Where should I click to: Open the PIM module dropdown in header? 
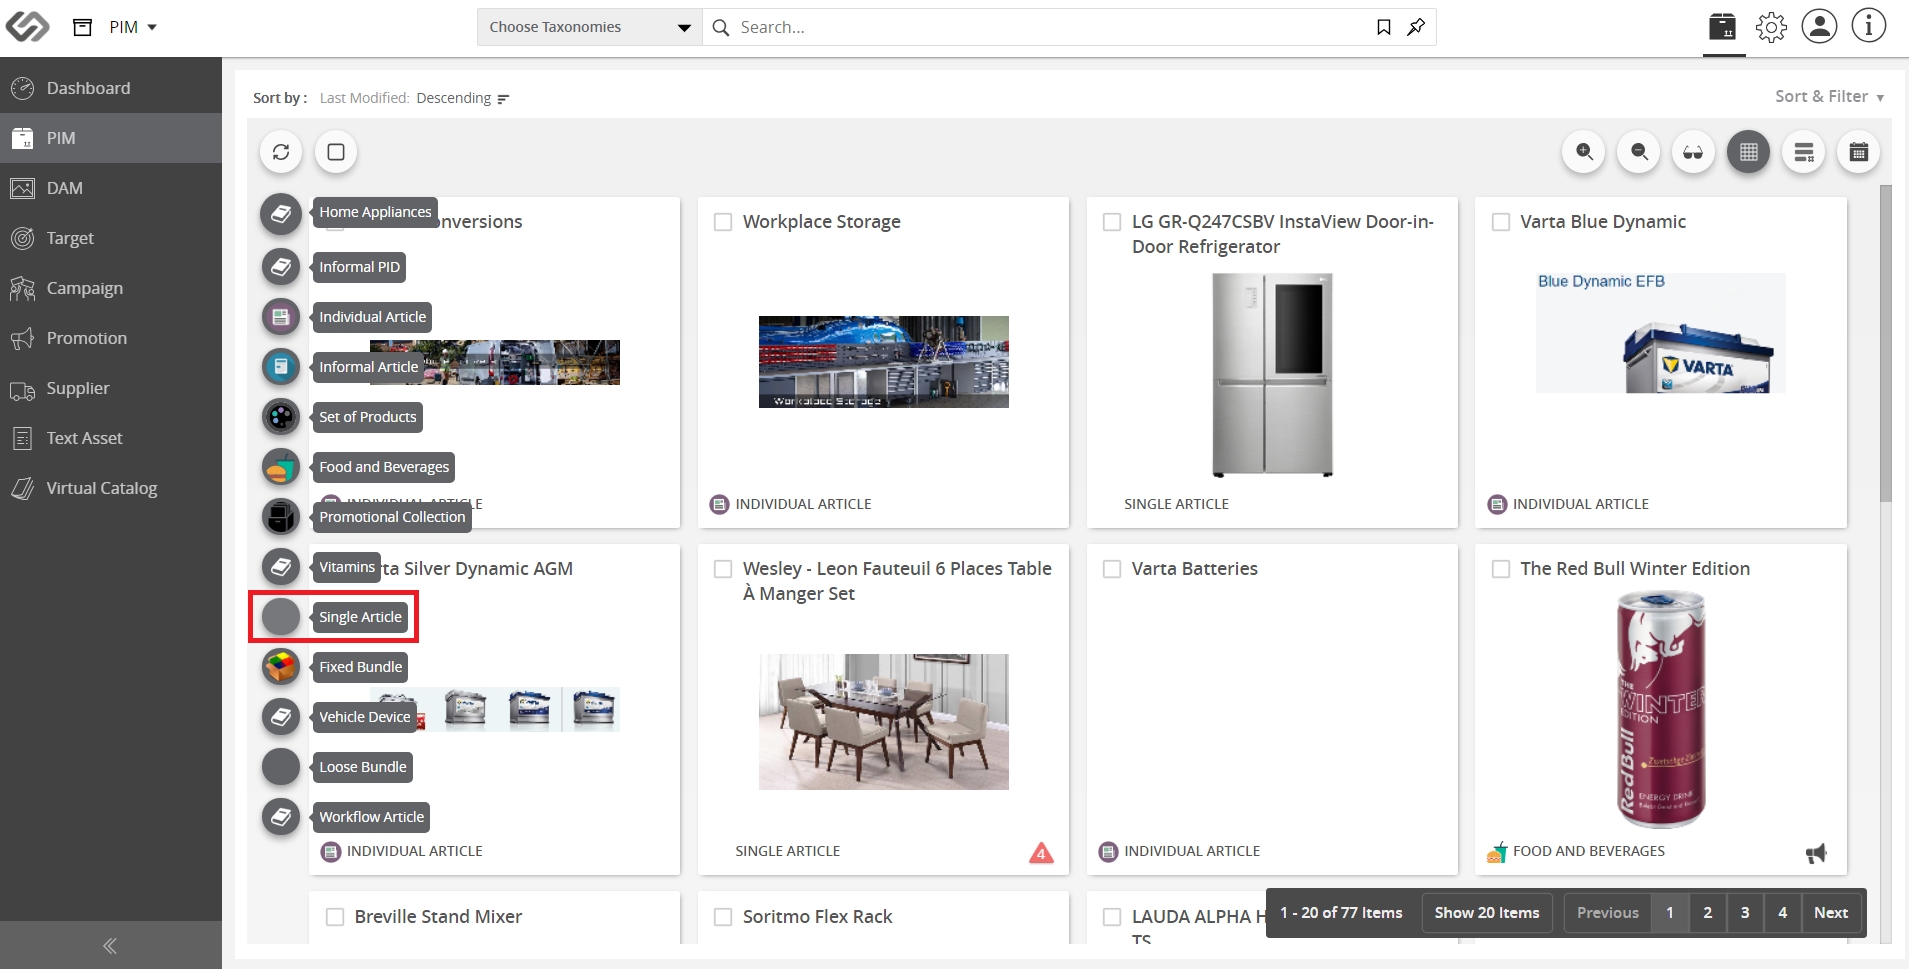(133, 27)
